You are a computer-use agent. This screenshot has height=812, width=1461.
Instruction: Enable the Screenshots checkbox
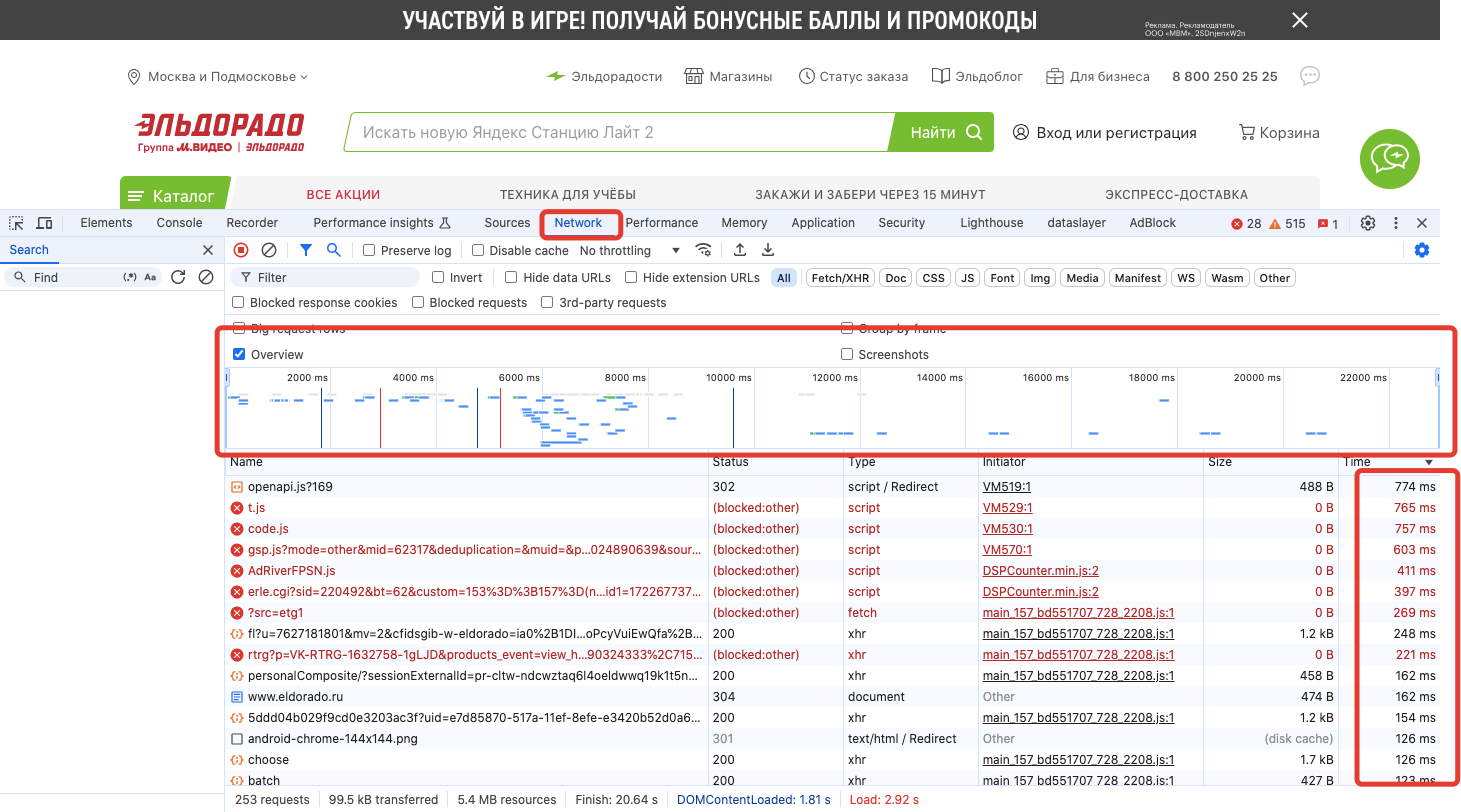click(x=847, y=354)
